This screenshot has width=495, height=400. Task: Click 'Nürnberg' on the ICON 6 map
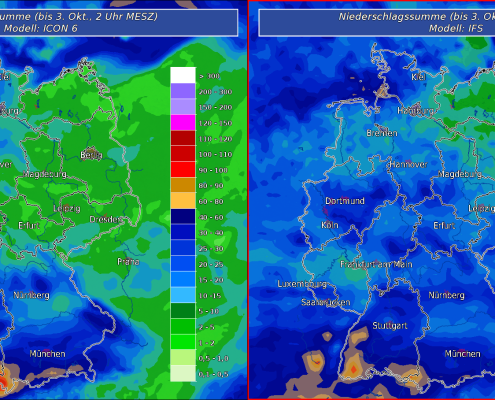click(x=31, y=295)
